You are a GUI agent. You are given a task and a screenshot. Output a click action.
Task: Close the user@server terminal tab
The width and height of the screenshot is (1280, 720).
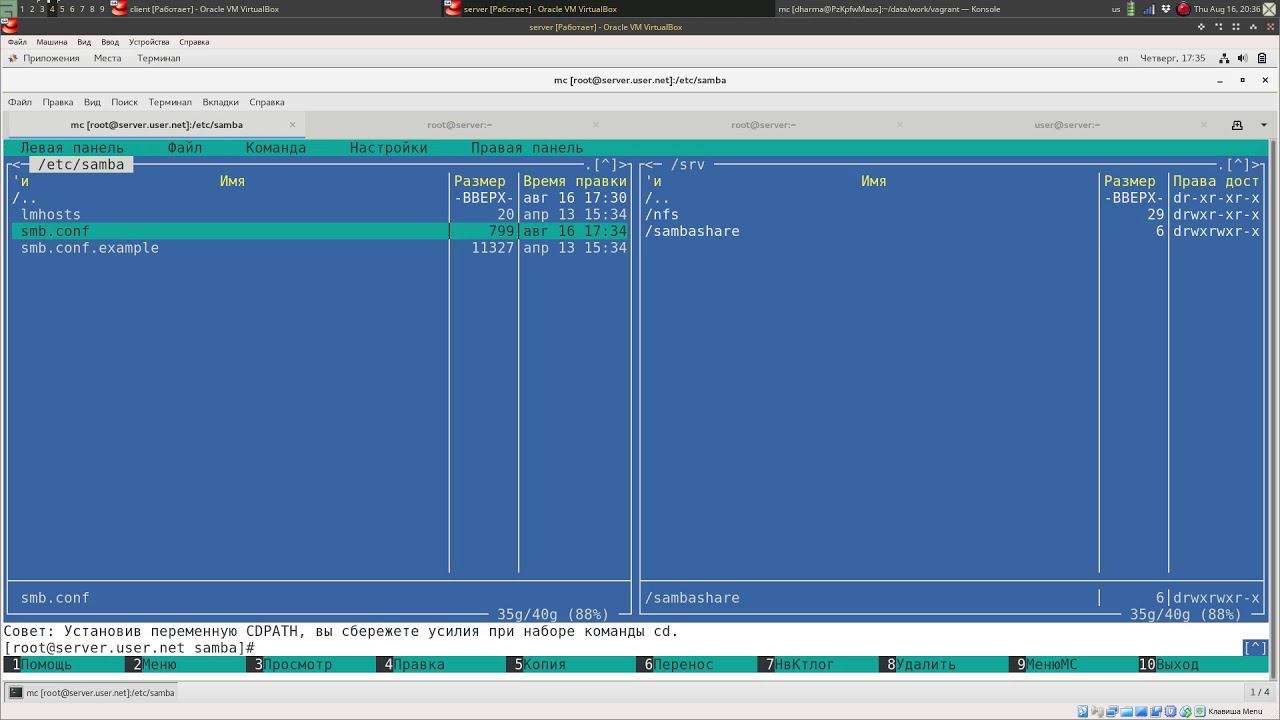pos(1204,125)
